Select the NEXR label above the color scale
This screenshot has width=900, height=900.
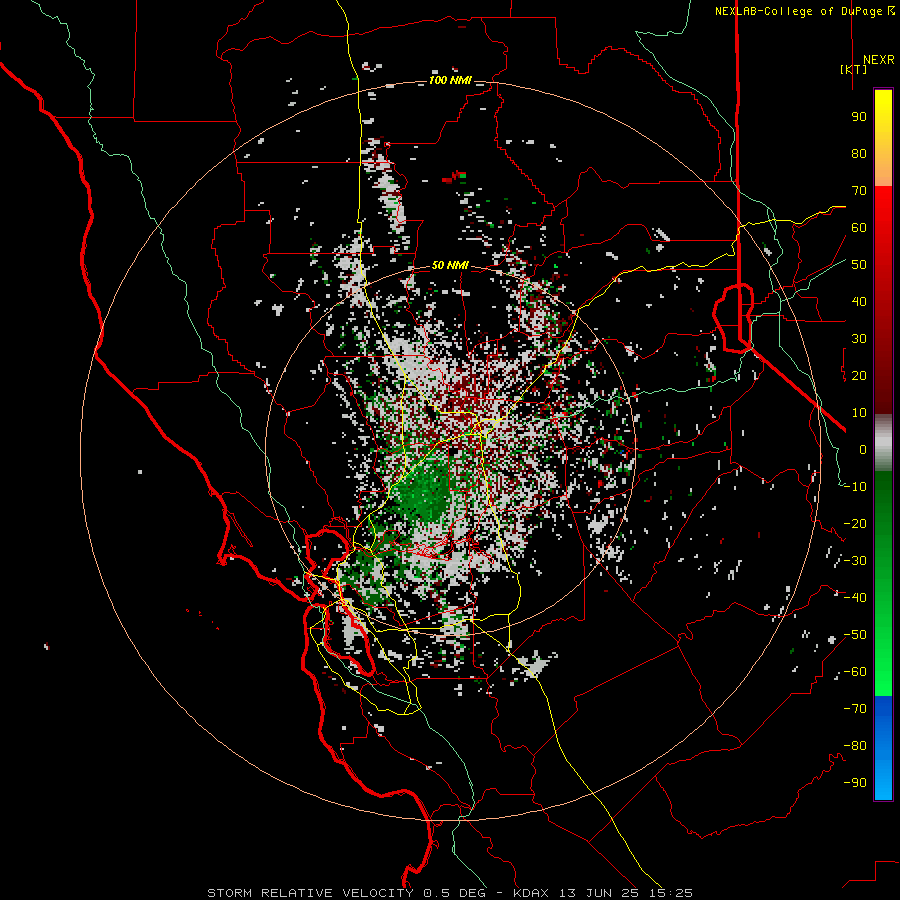pyautogui.click(x=878, y=60)
